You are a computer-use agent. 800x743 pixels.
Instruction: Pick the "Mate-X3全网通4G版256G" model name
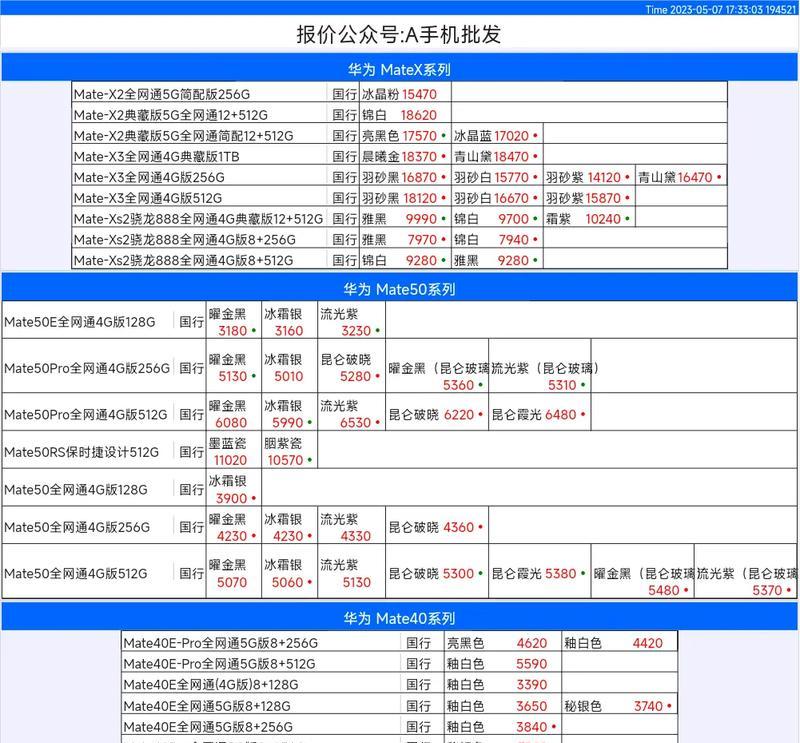coord(149,177)
